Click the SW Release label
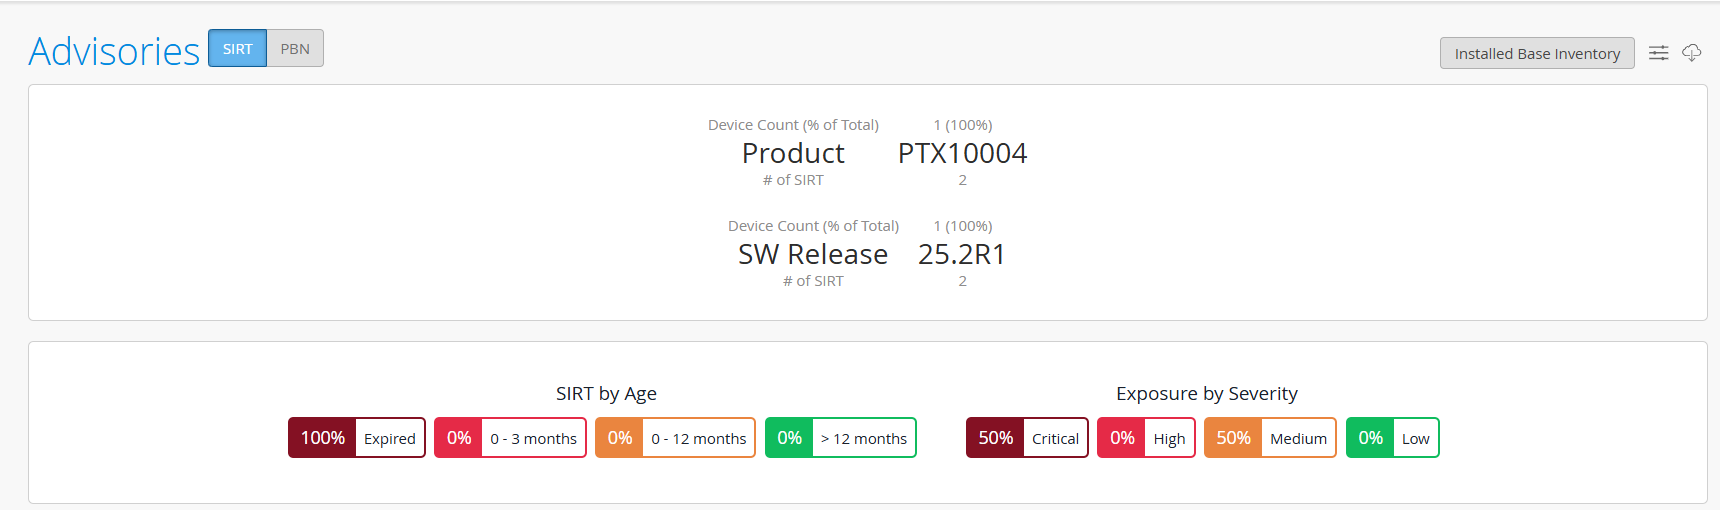 click(x=813, y=254)
